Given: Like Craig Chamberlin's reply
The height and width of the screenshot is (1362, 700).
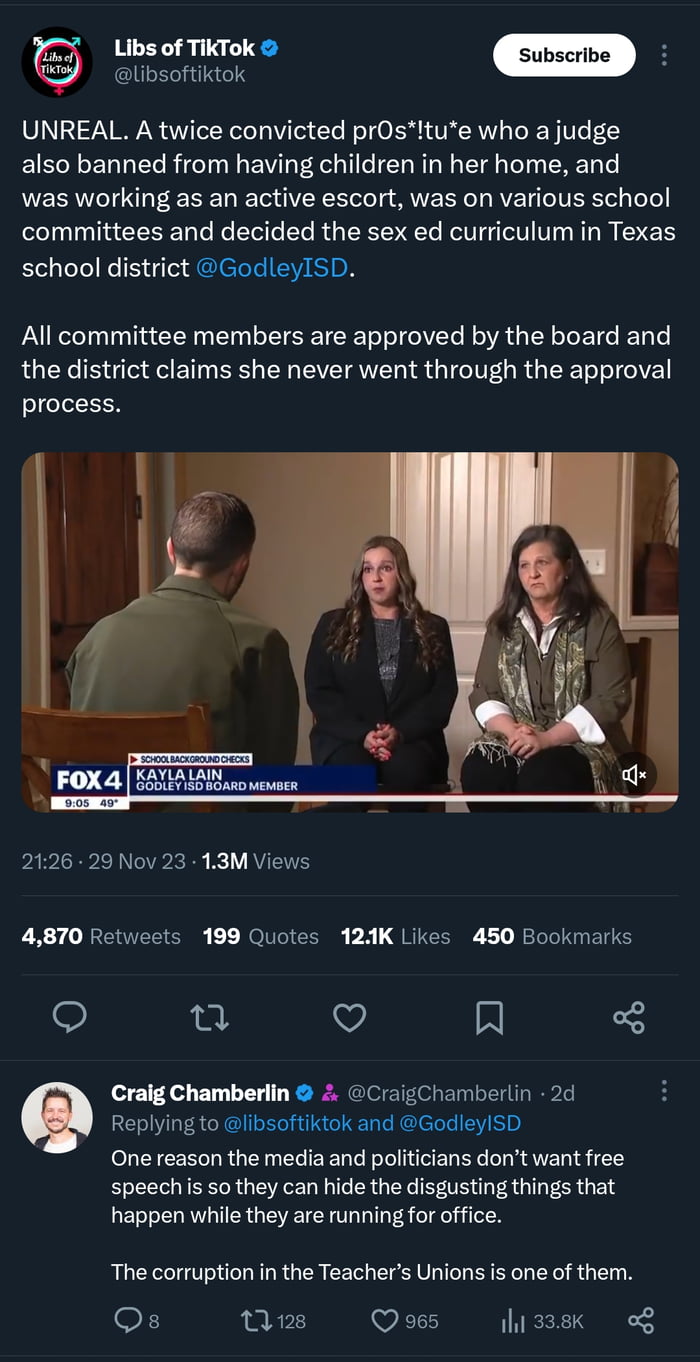Looking at the screenshot, I should click(x=383, y=1320).
